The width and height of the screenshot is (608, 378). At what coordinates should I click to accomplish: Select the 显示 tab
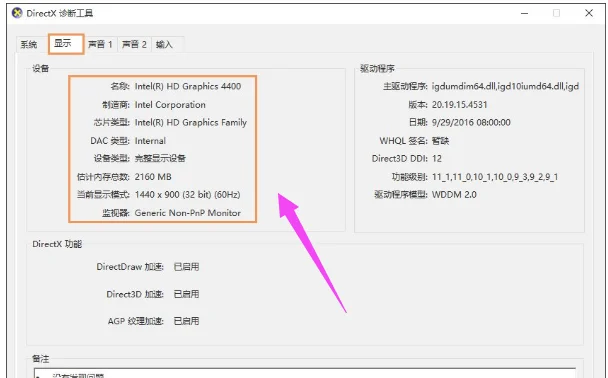[x=66, y=43]
